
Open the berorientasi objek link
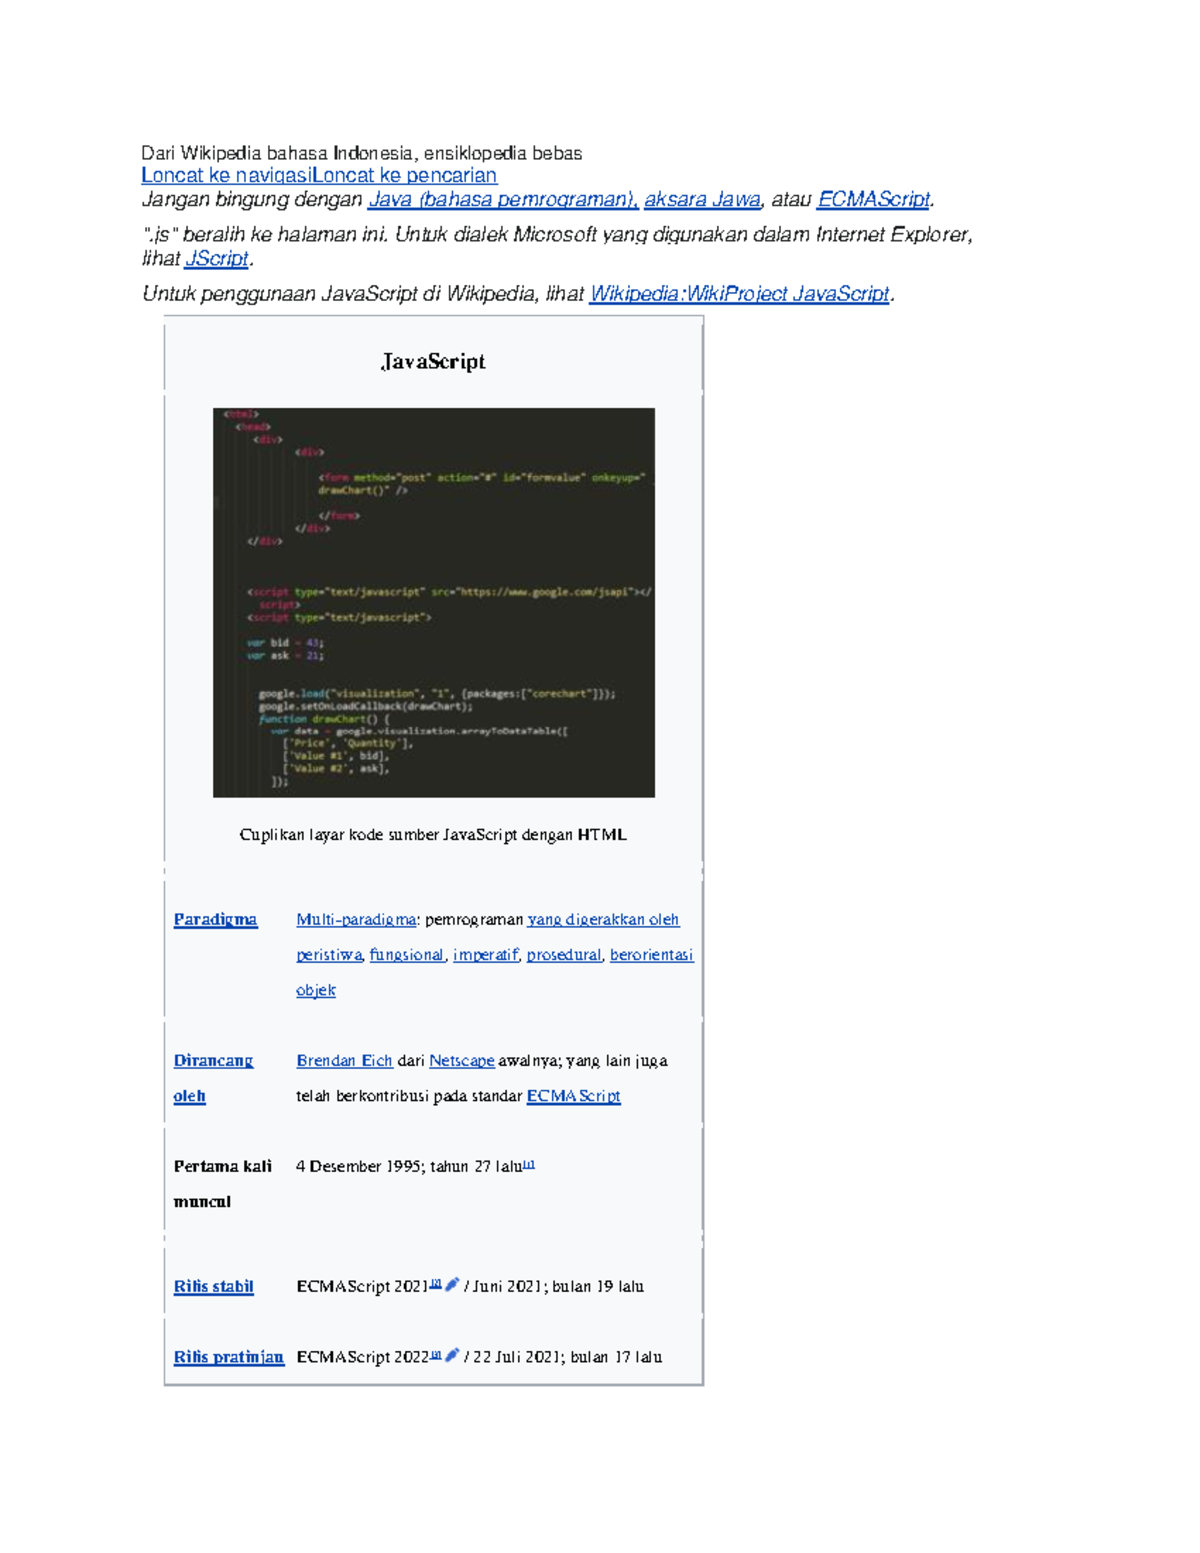tap(653, 955)
